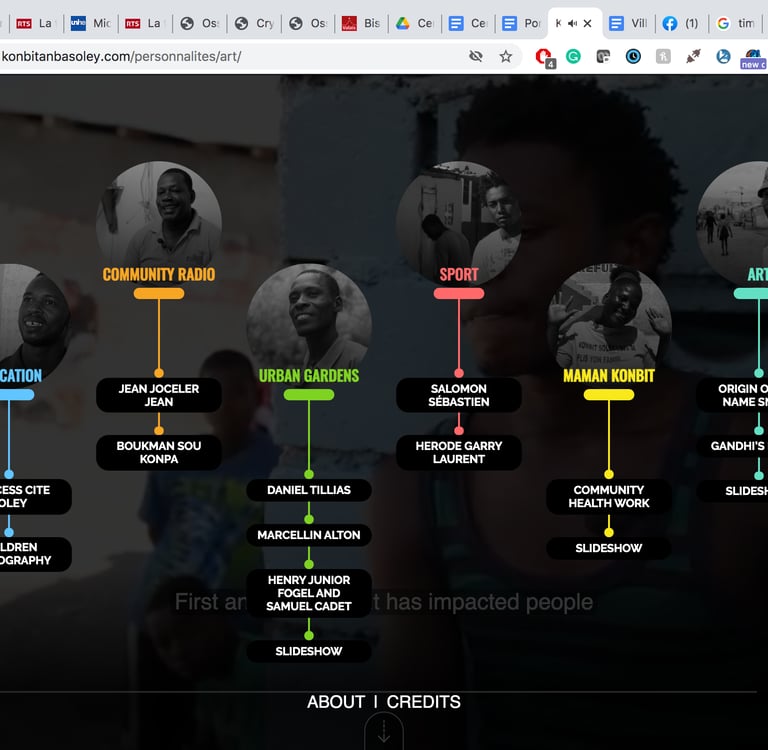The image size is (768, 750).
Task: Open Jean Joceler Jean's story
Action: click(x=159, y=395)
